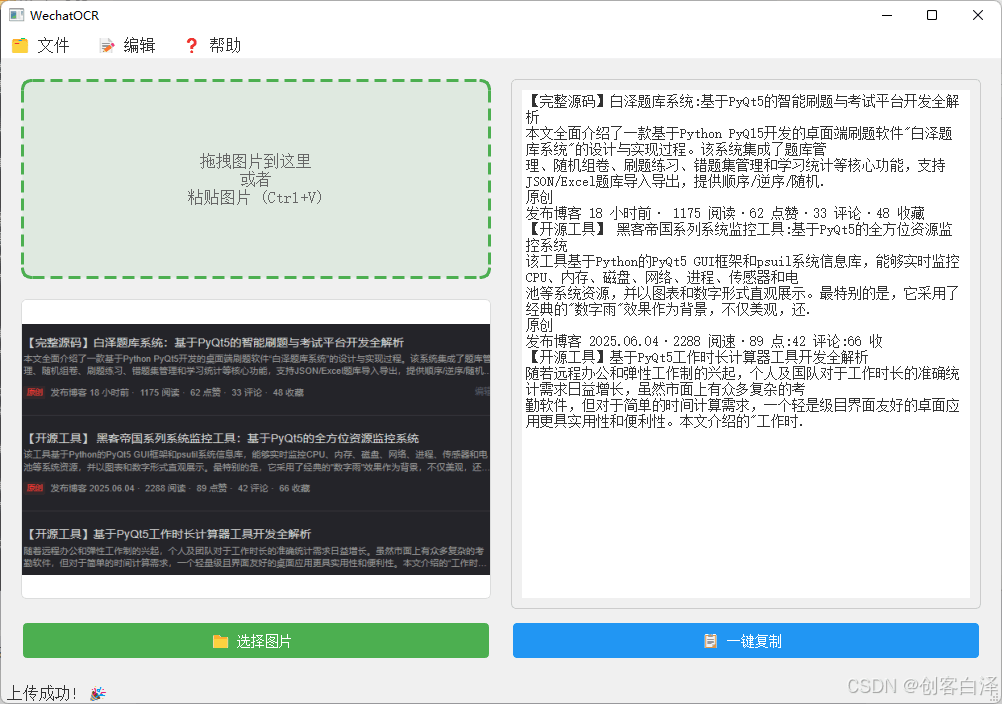Click the 粘贴图片 (Ctrl+V) hint text
Viewport: 1002px width, 704px height.
click(x=256, y=197)
